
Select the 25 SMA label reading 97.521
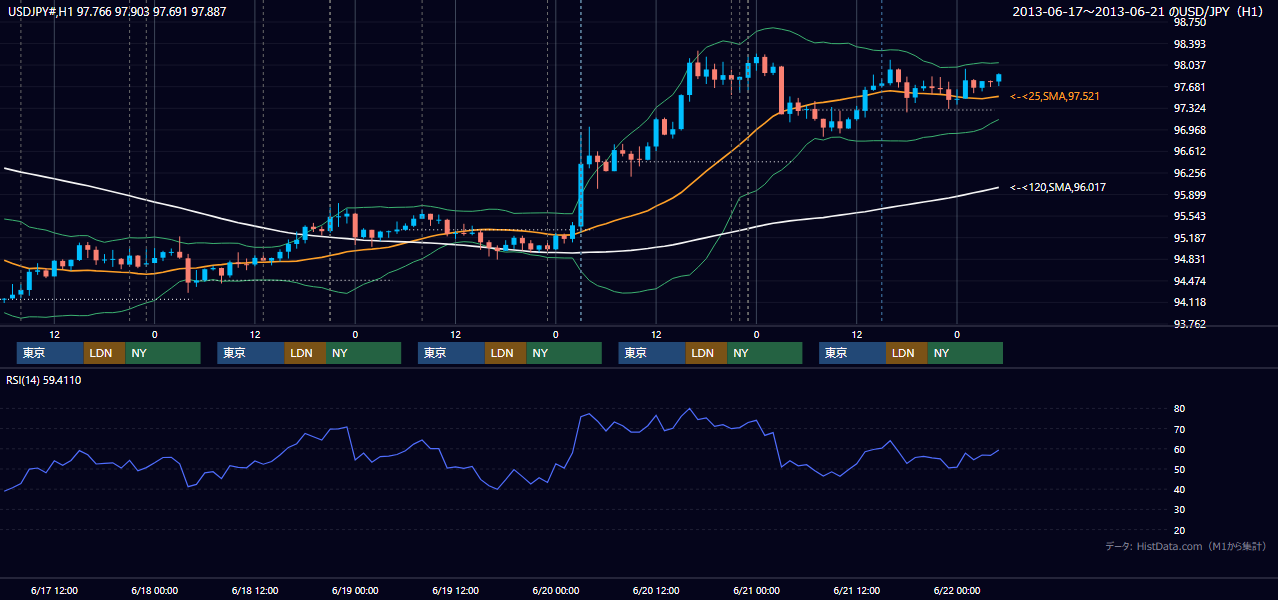(1055, 96)
